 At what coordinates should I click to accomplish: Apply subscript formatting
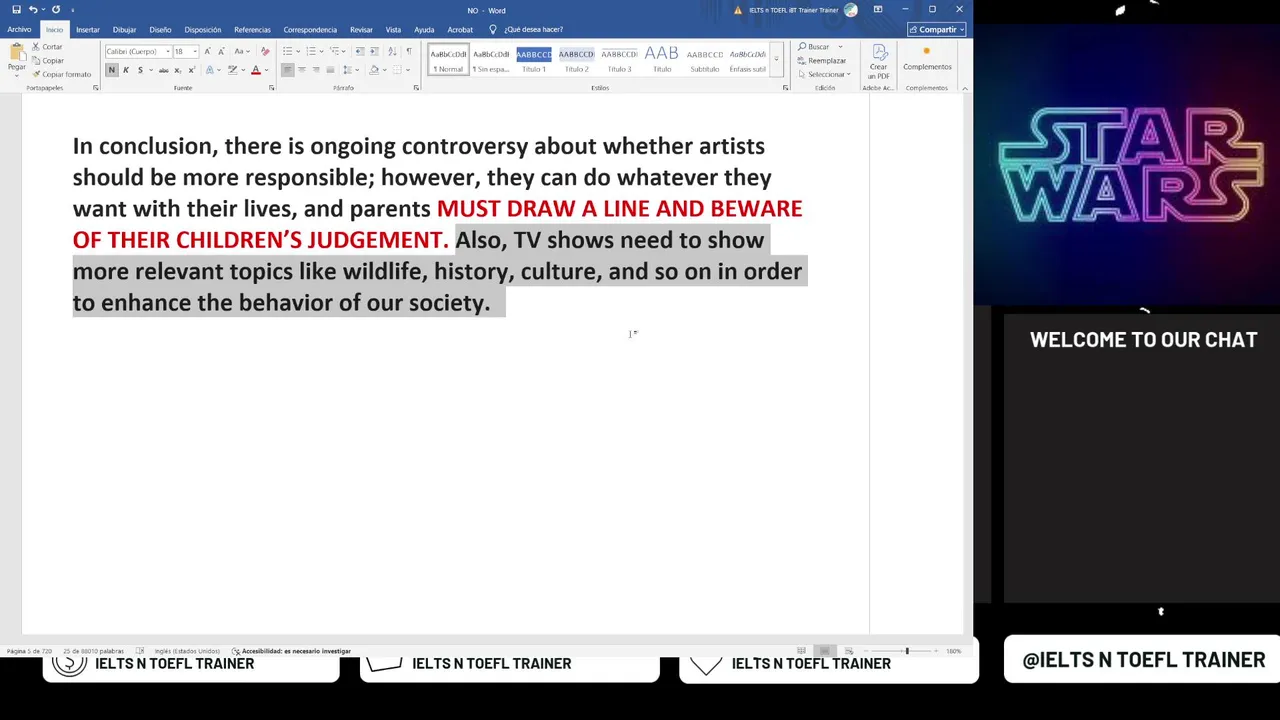coord(178,70)
